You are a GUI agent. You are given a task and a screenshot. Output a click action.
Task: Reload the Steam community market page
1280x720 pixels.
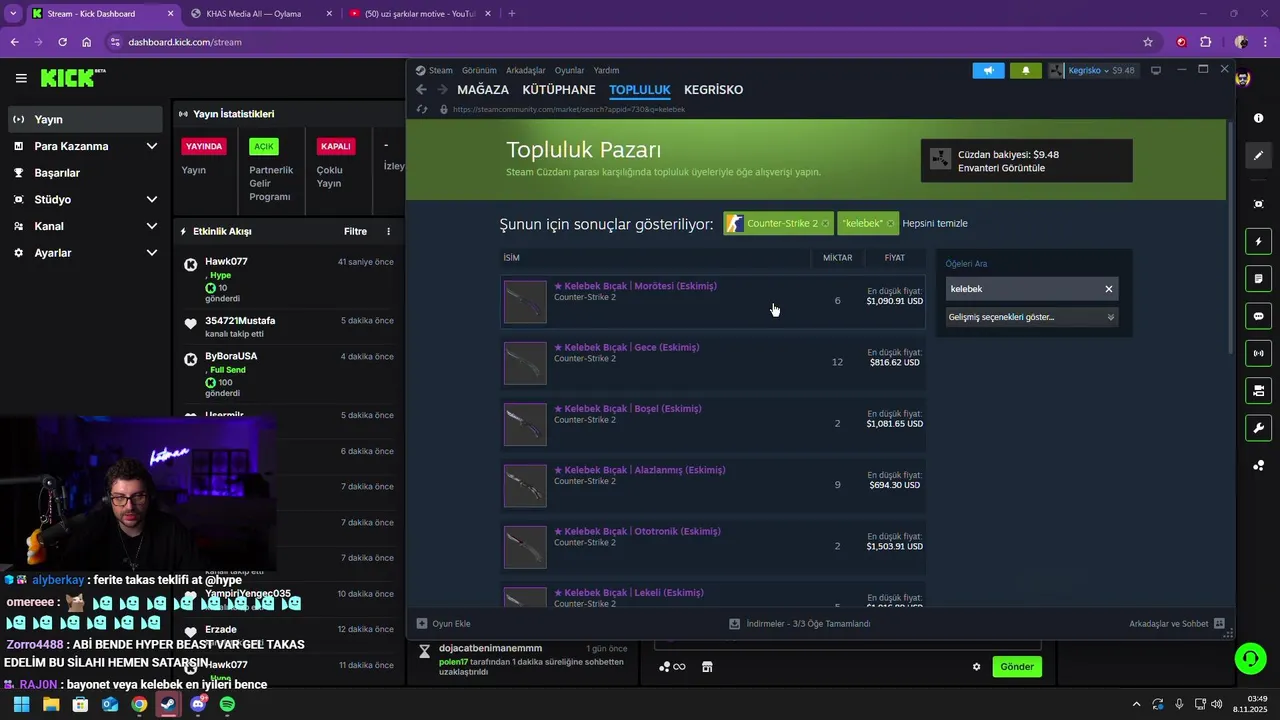point(421,109)
